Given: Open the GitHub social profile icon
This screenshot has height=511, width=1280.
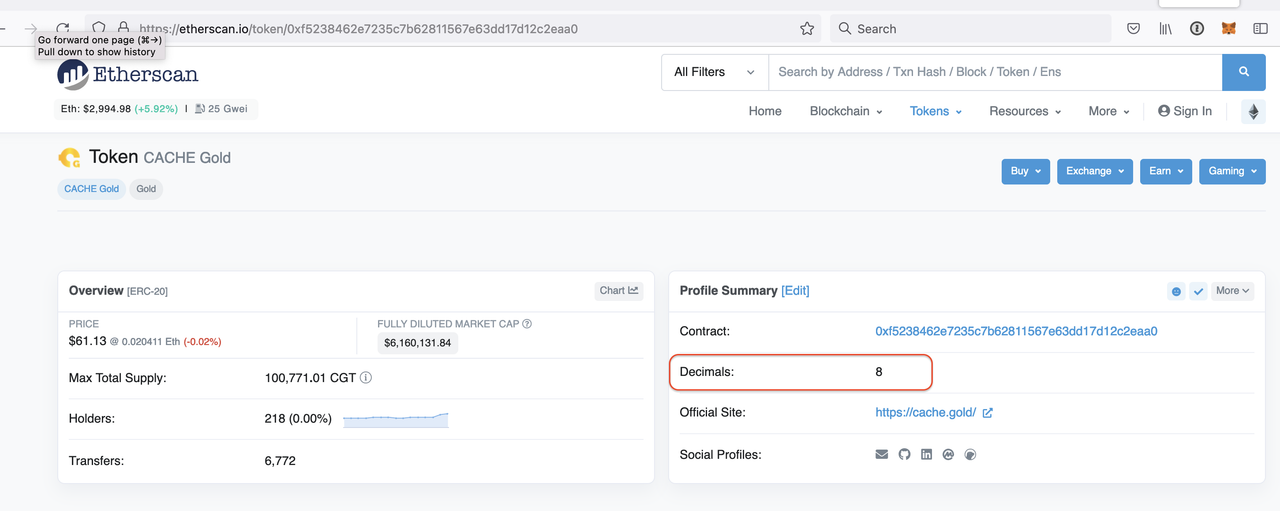Looking at the screenshot, I should (x=904, y=454).
